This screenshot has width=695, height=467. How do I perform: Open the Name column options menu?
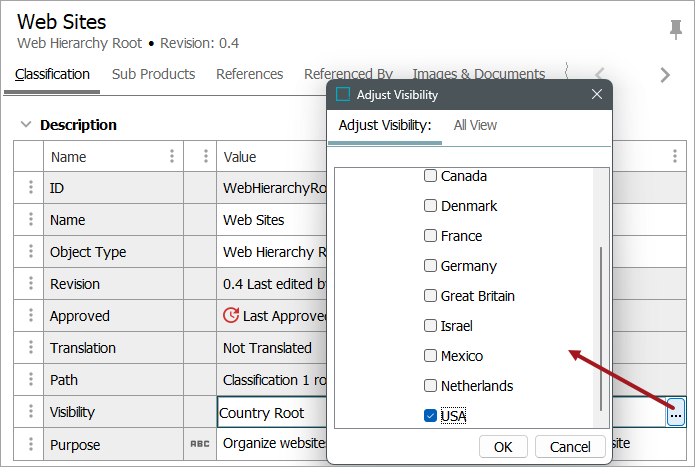pos(172,156)
